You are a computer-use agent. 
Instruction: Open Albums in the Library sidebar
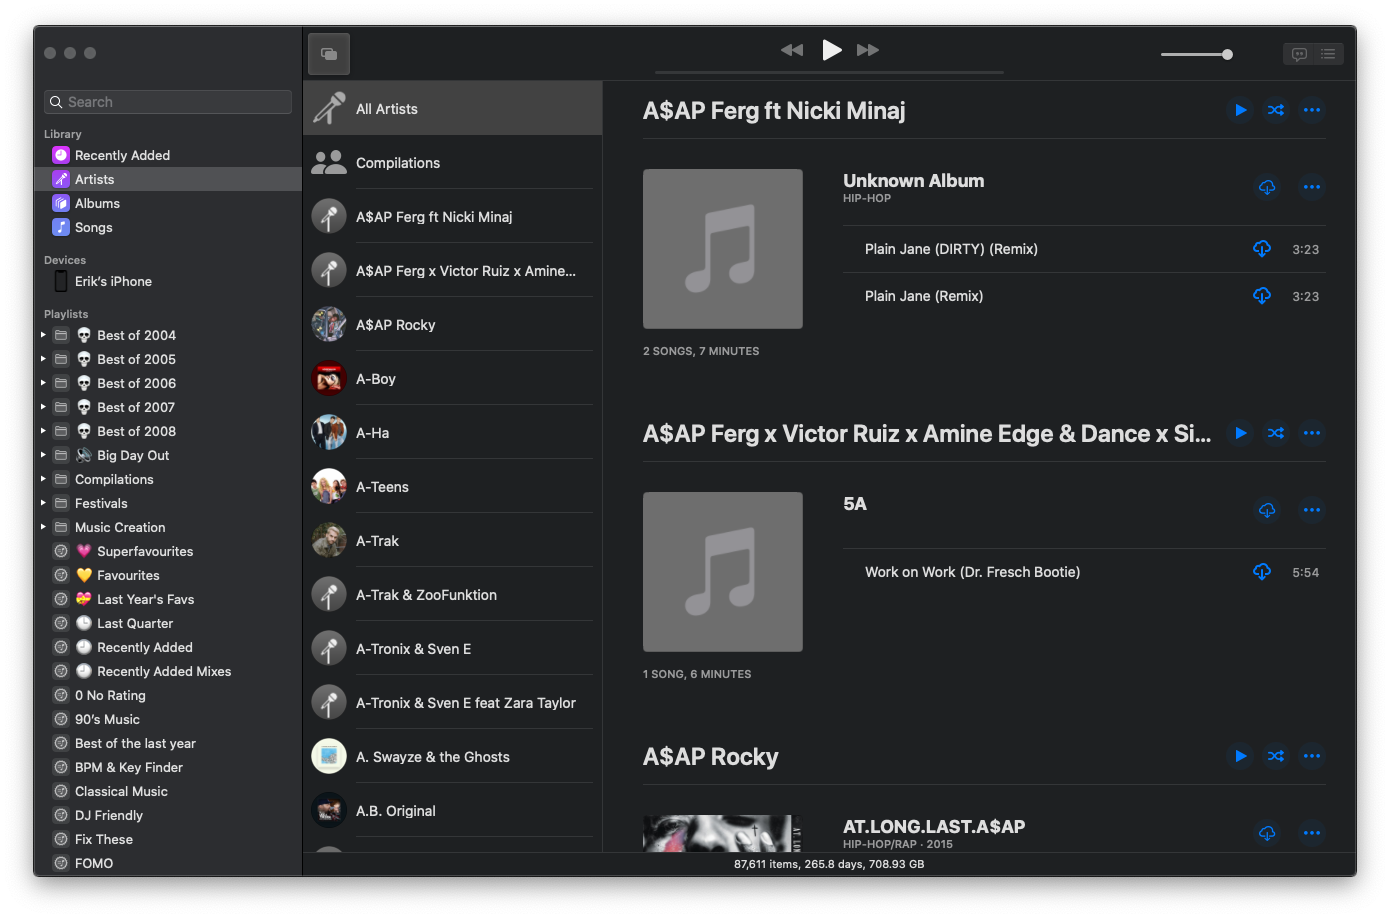pyautogui.click(x=168, y=203)
